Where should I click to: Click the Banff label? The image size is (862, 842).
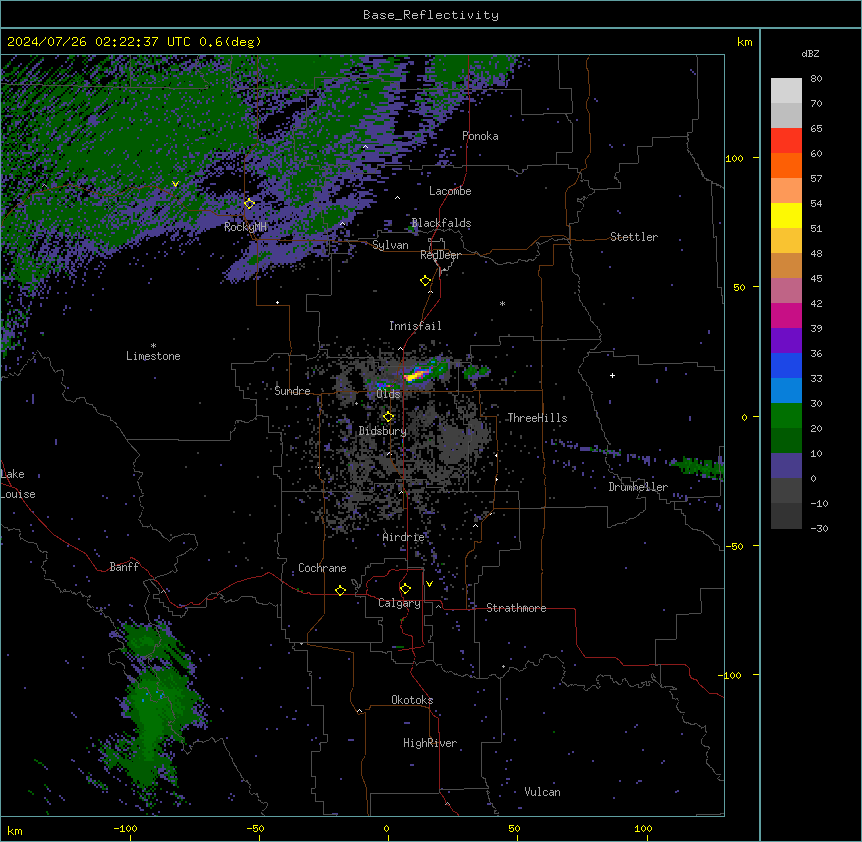(124, 567)
